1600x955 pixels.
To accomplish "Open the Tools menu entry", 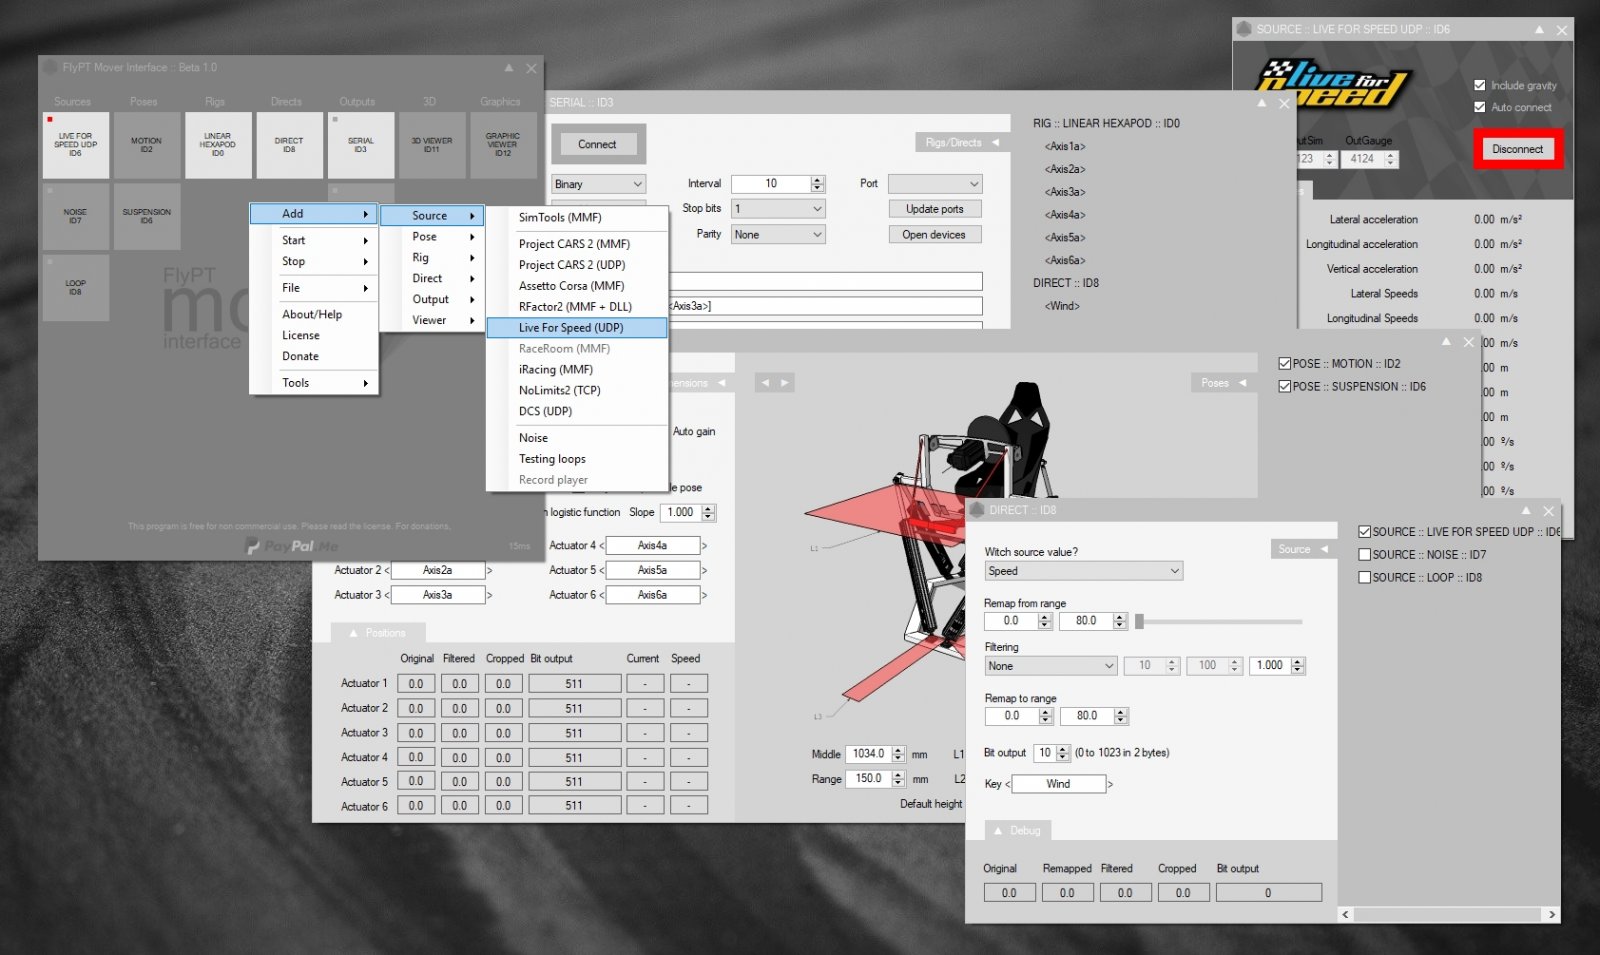I will (314, 383).
